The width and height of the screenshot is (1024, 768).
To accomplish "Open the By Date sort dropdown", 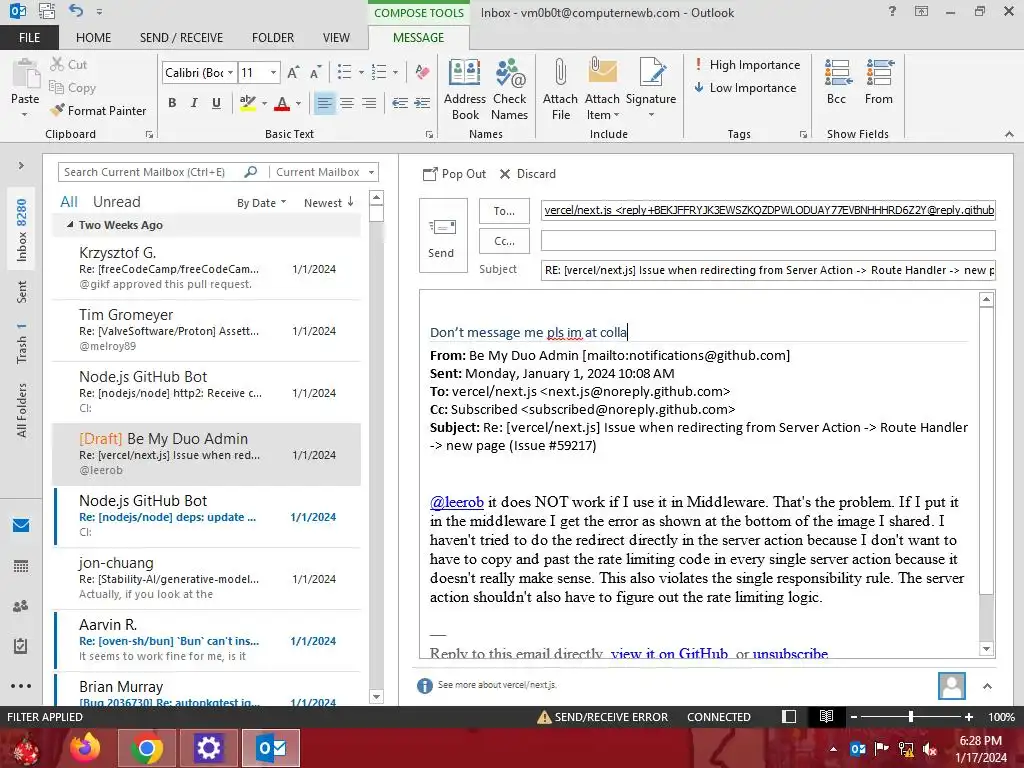I will (x=261, y=203).
